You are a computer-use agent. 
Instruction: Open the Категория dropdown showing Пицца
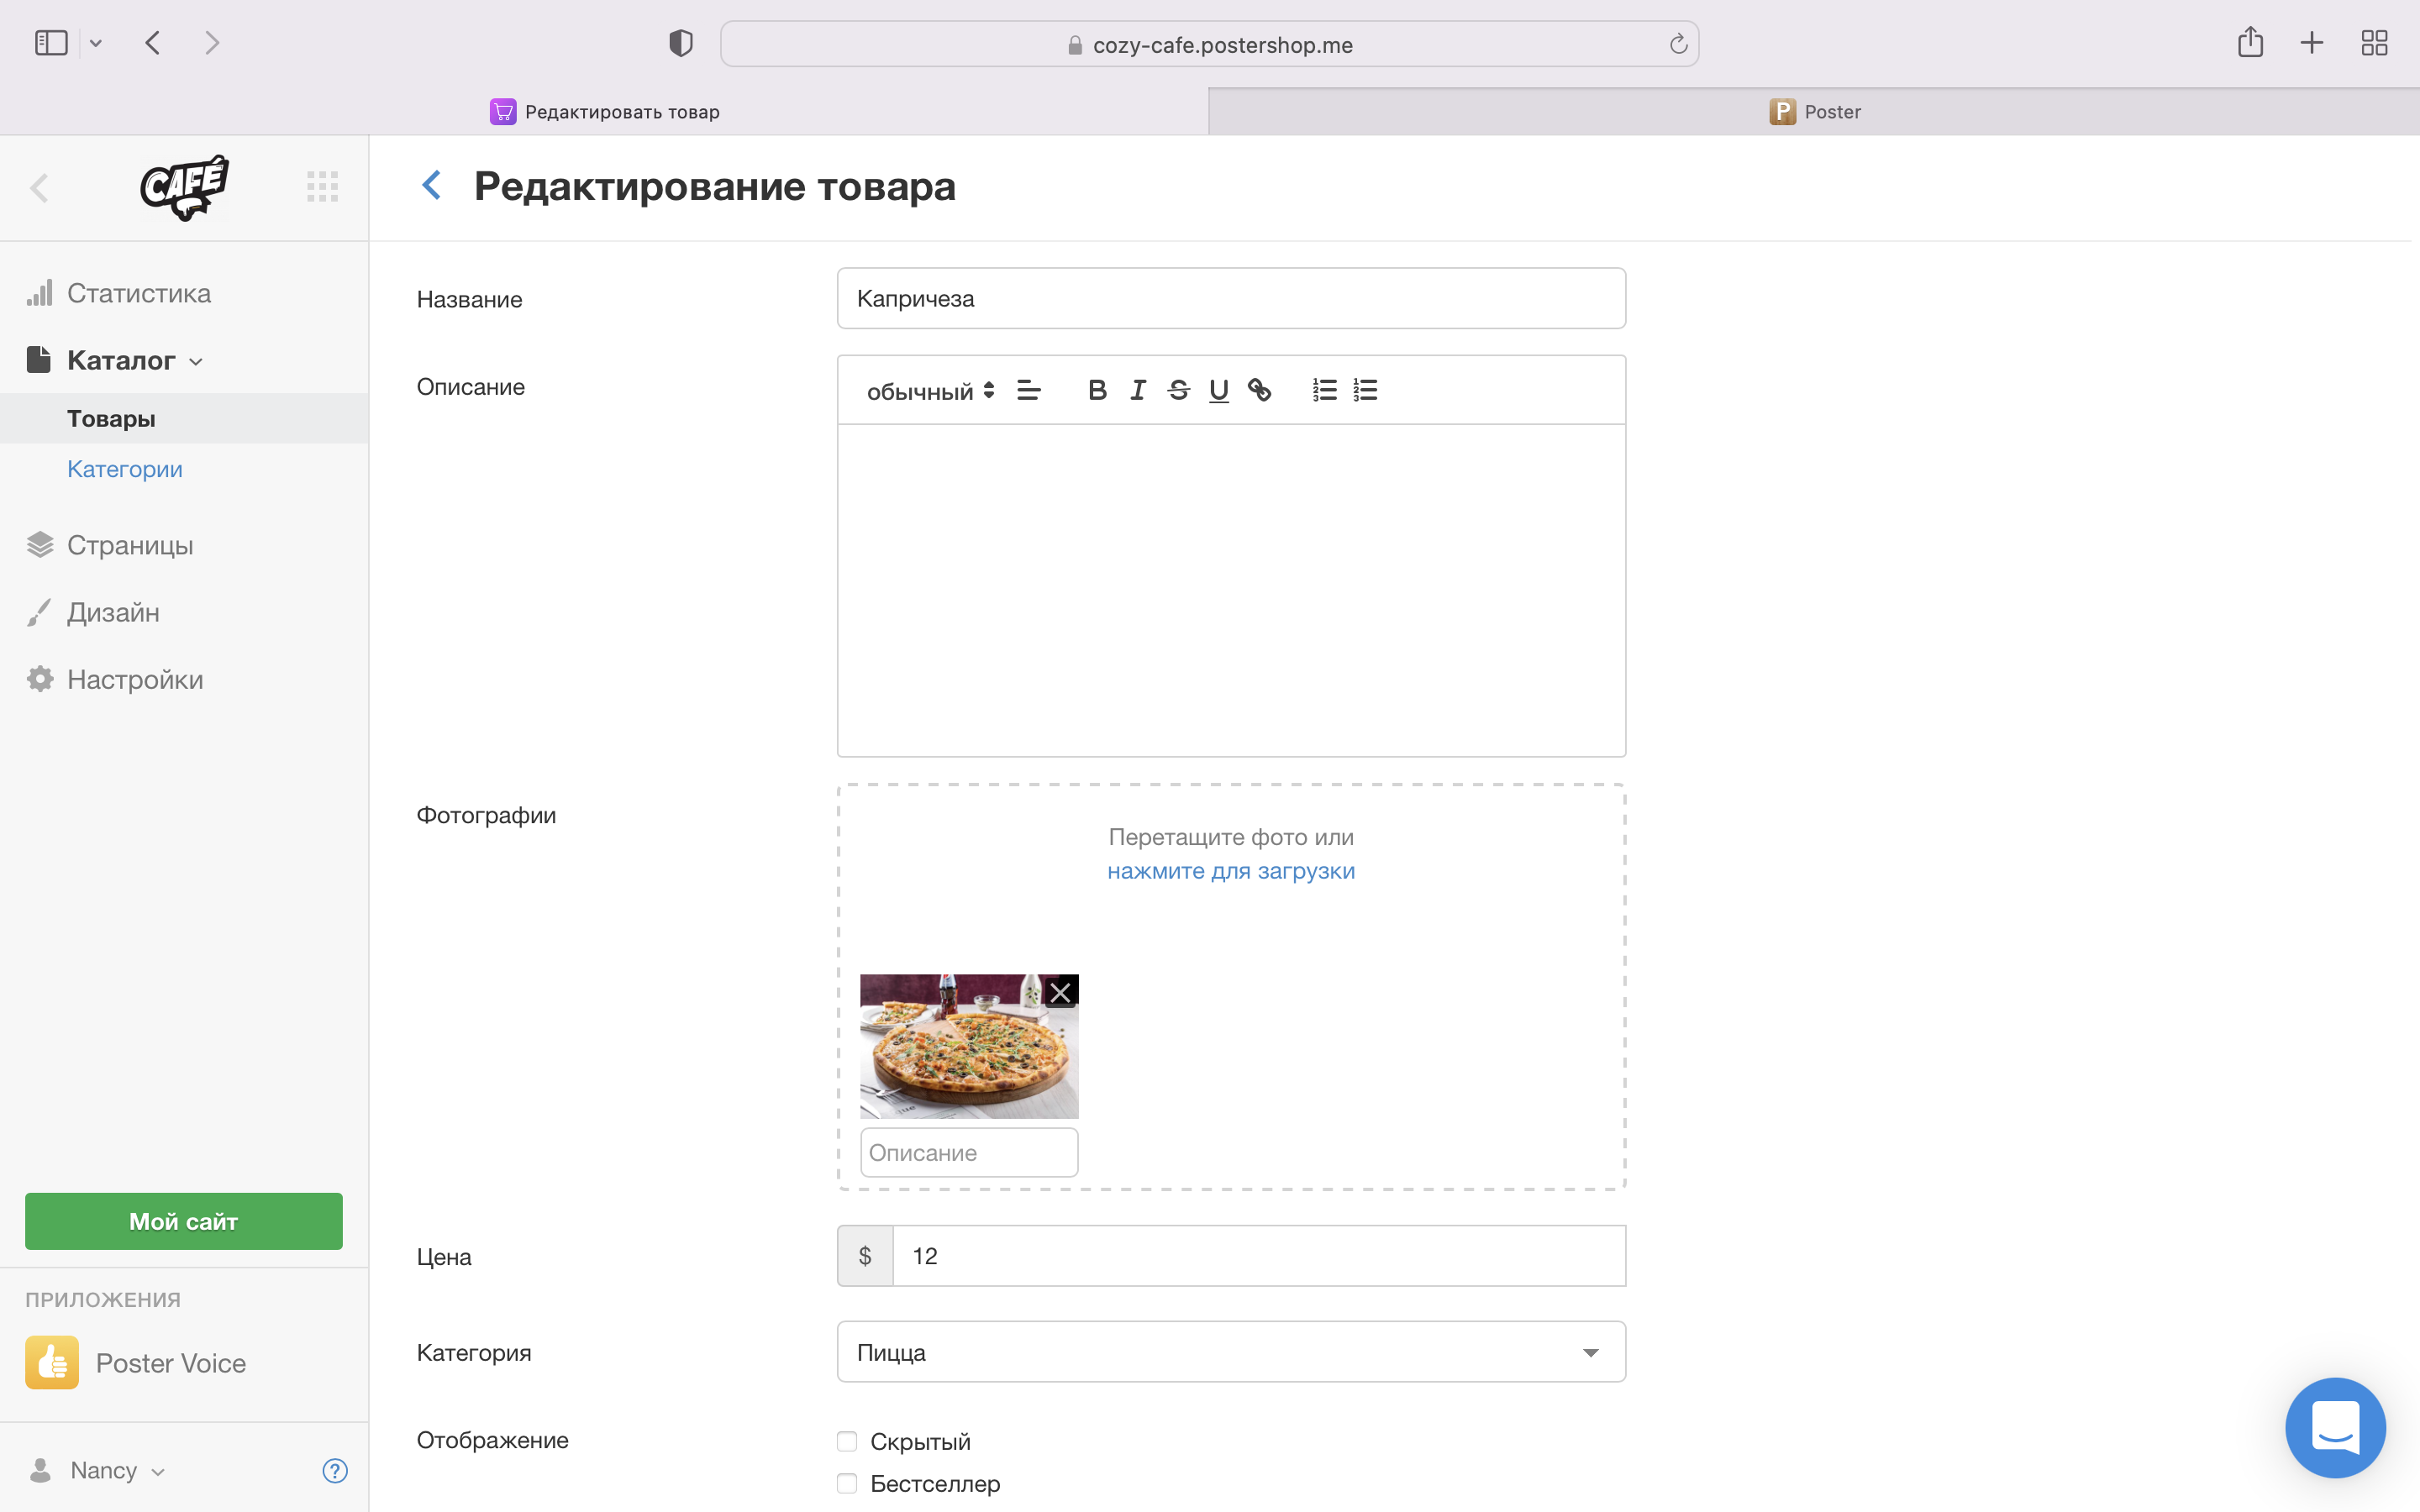pos(1230,1352)
